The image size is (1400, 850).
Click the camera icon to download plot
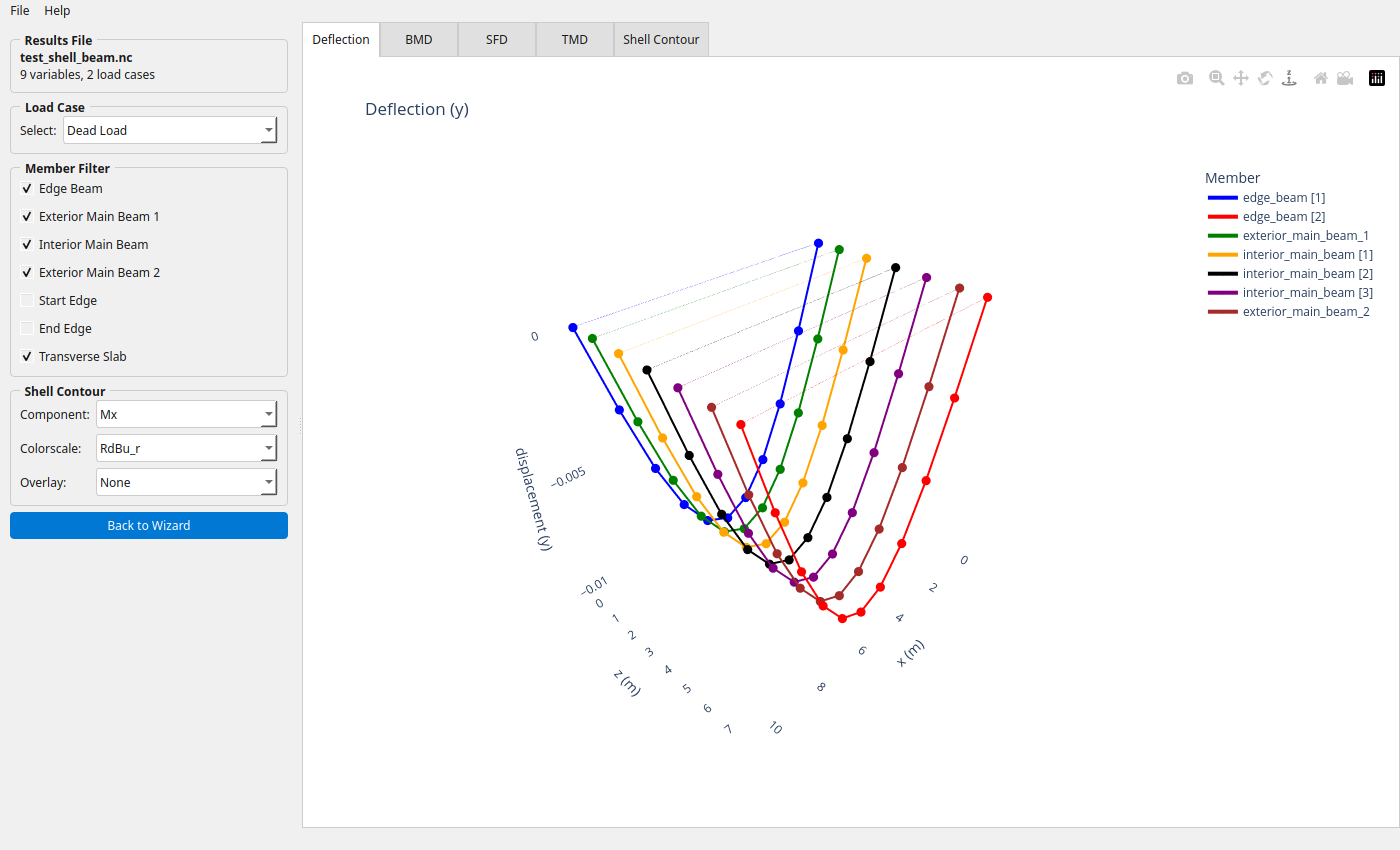[x=1185, y=78]
